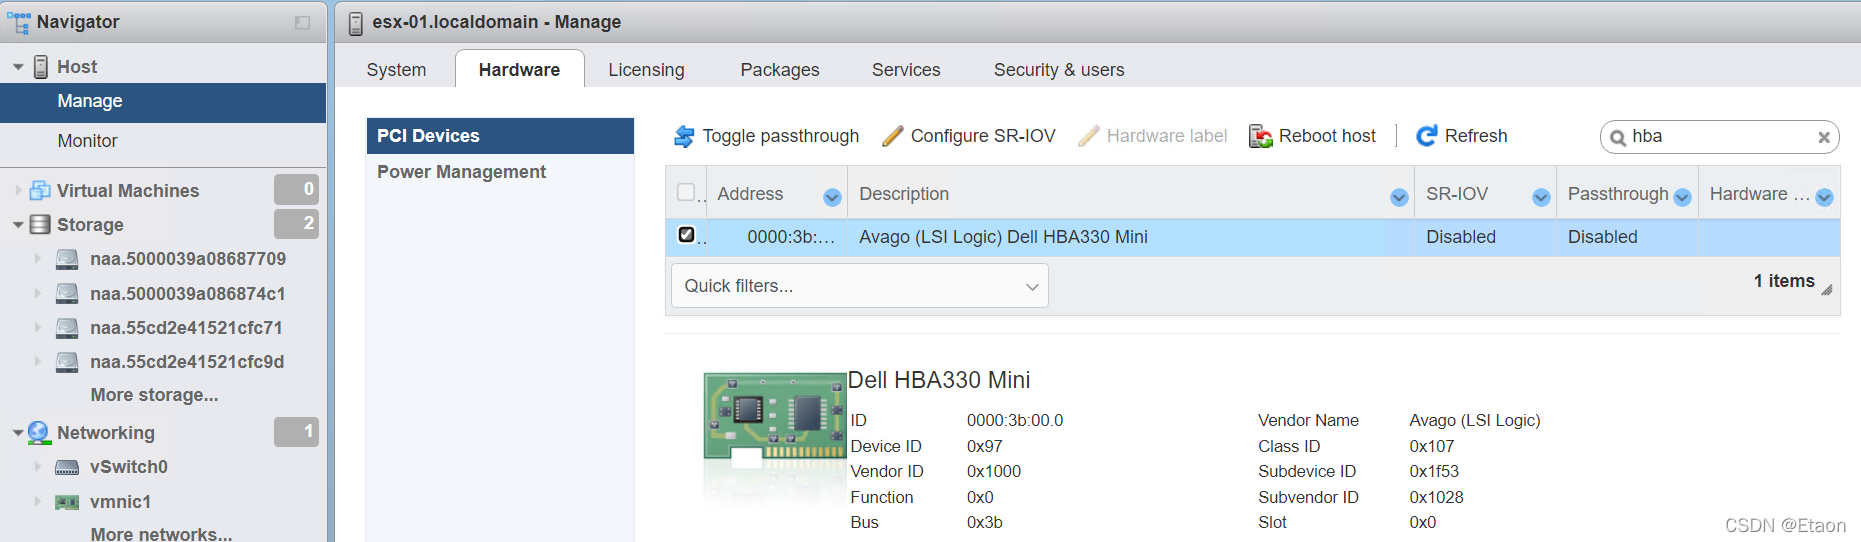Viewport: 1861px width, 542px height.
Task: Select PCI Devices in side menu
Action: (x=500, y=136)
